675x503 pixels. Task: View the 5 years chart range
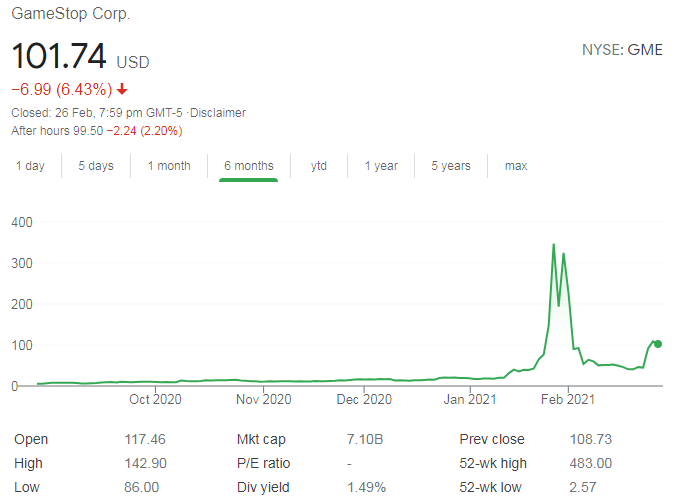pyautogui.click(x=450, y=166)
